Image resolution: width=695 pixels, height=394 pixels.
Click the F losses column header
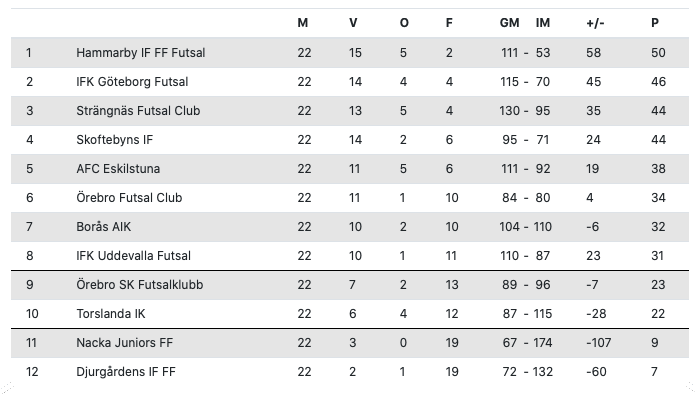pyautogui.click(x=449, y=23)
